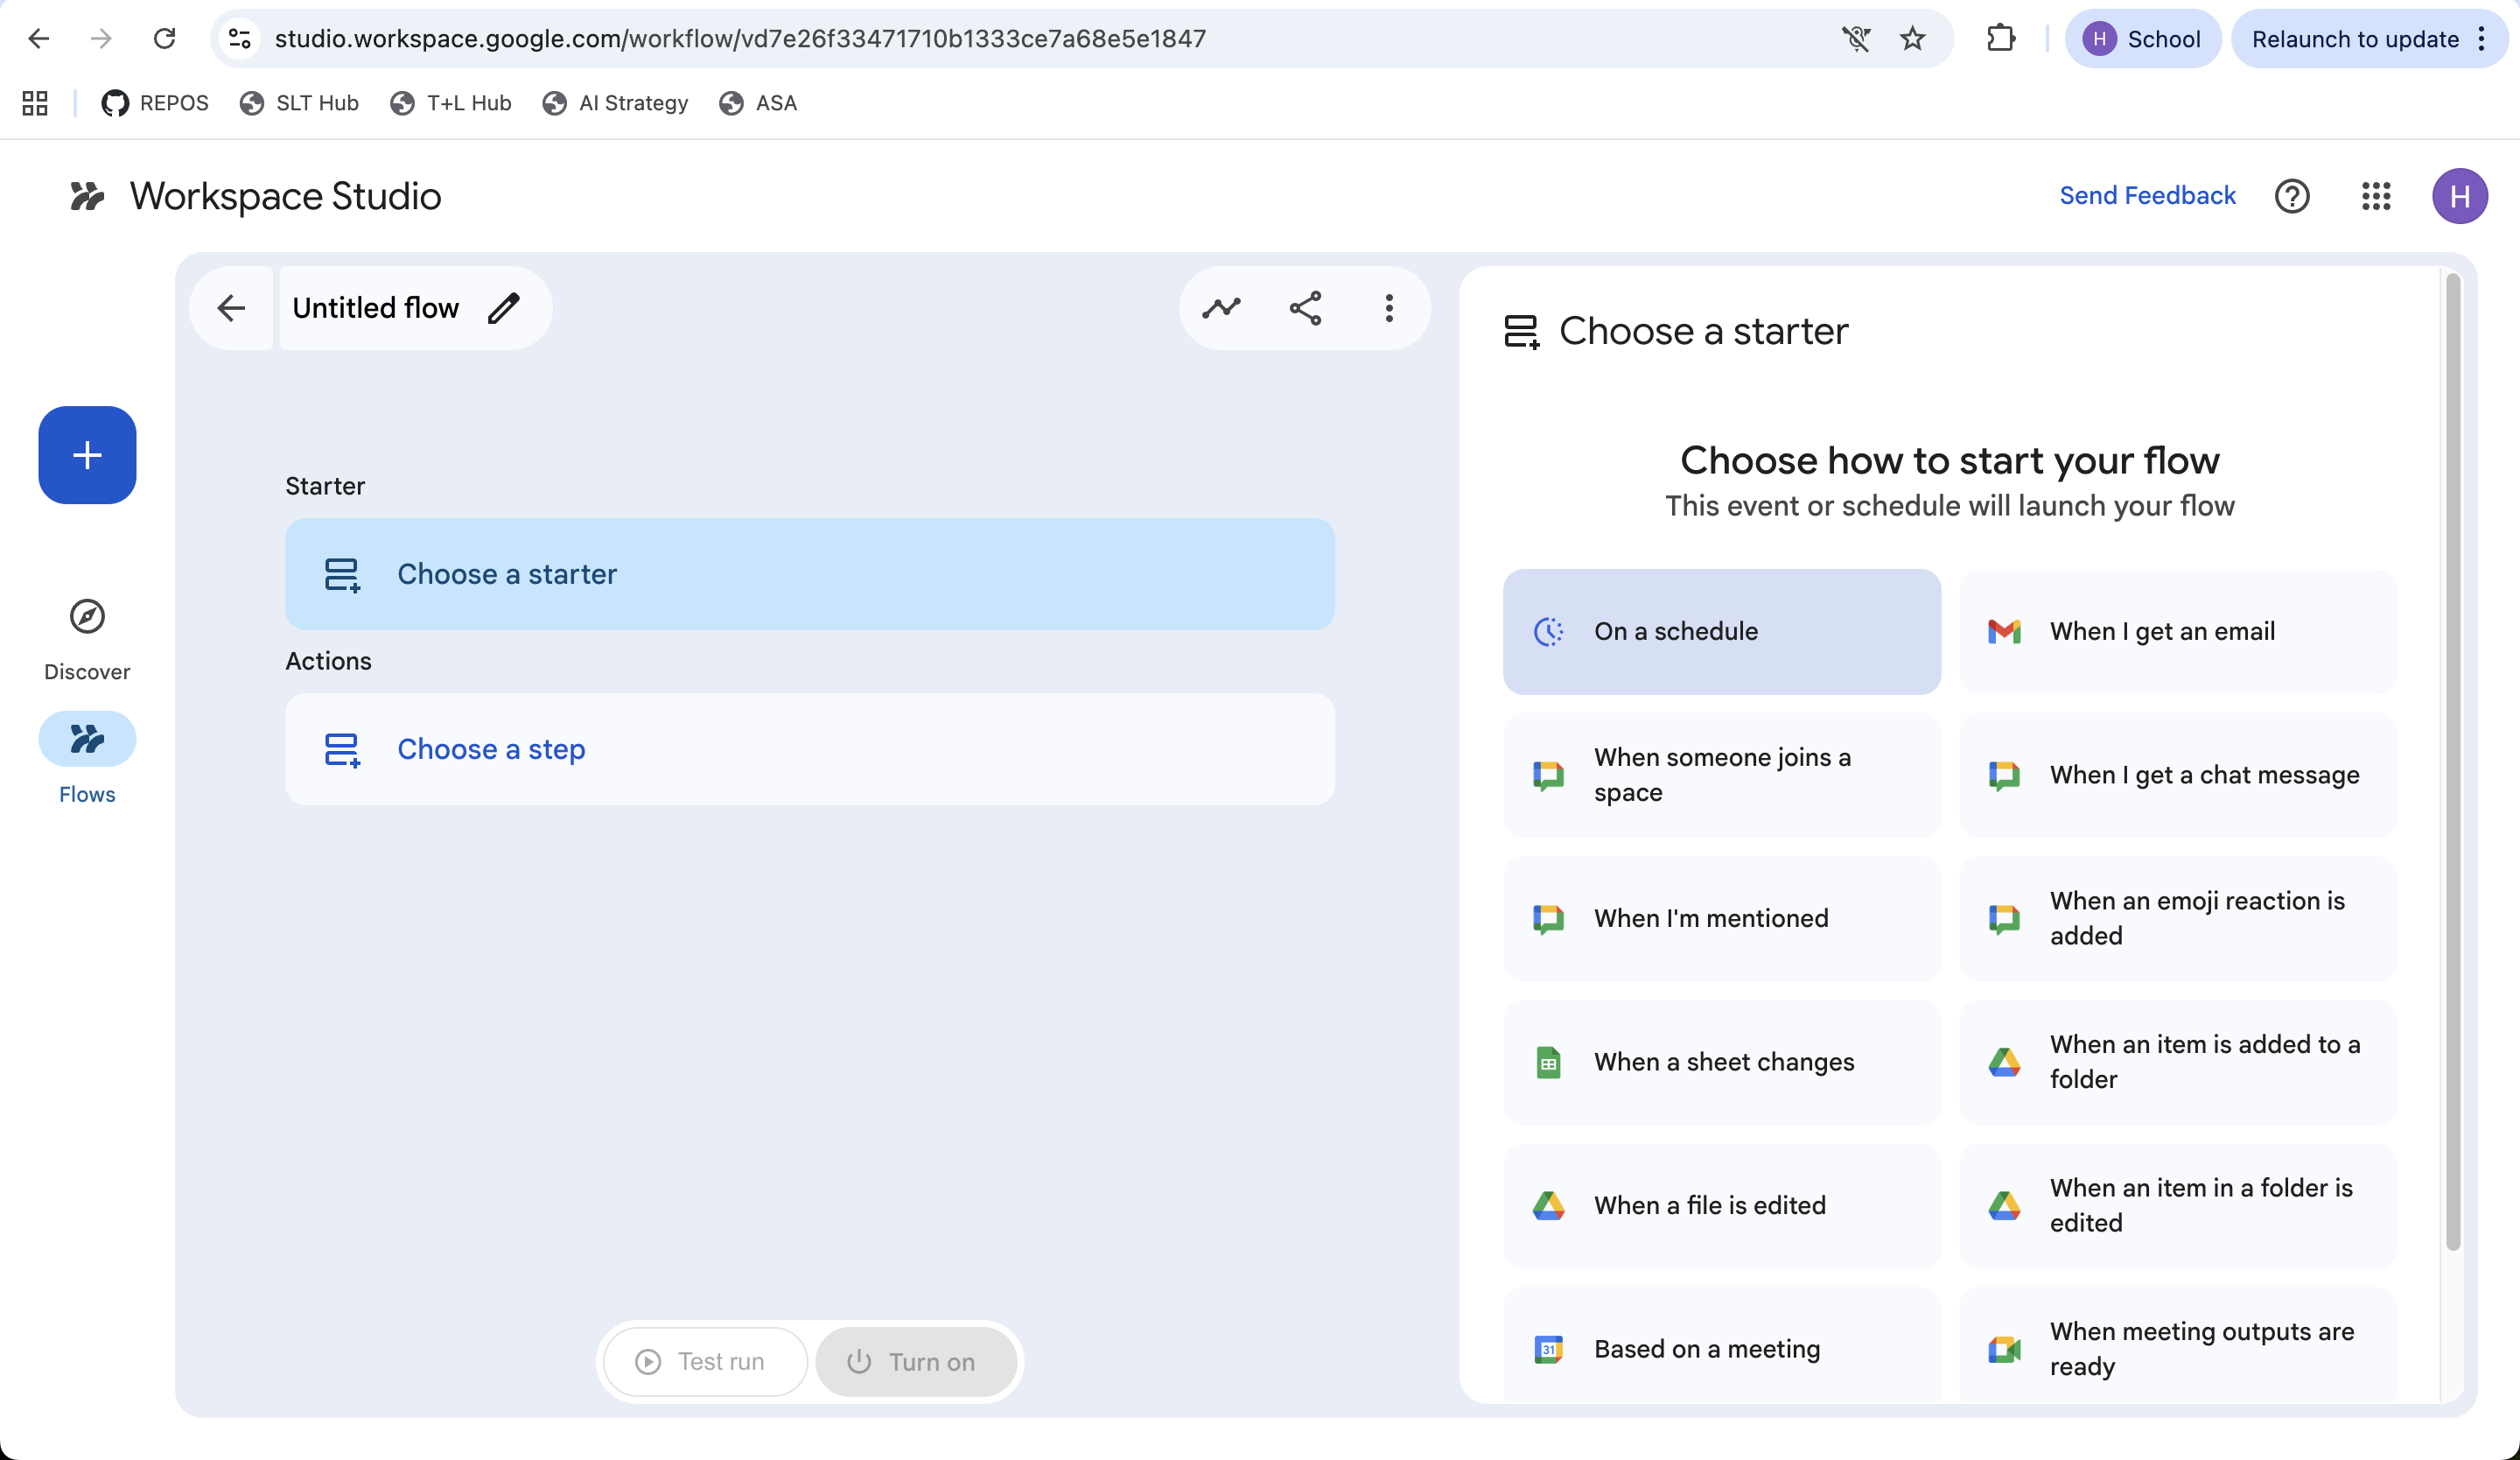Open the Extensions puzzle icon

coord(2000,39)
